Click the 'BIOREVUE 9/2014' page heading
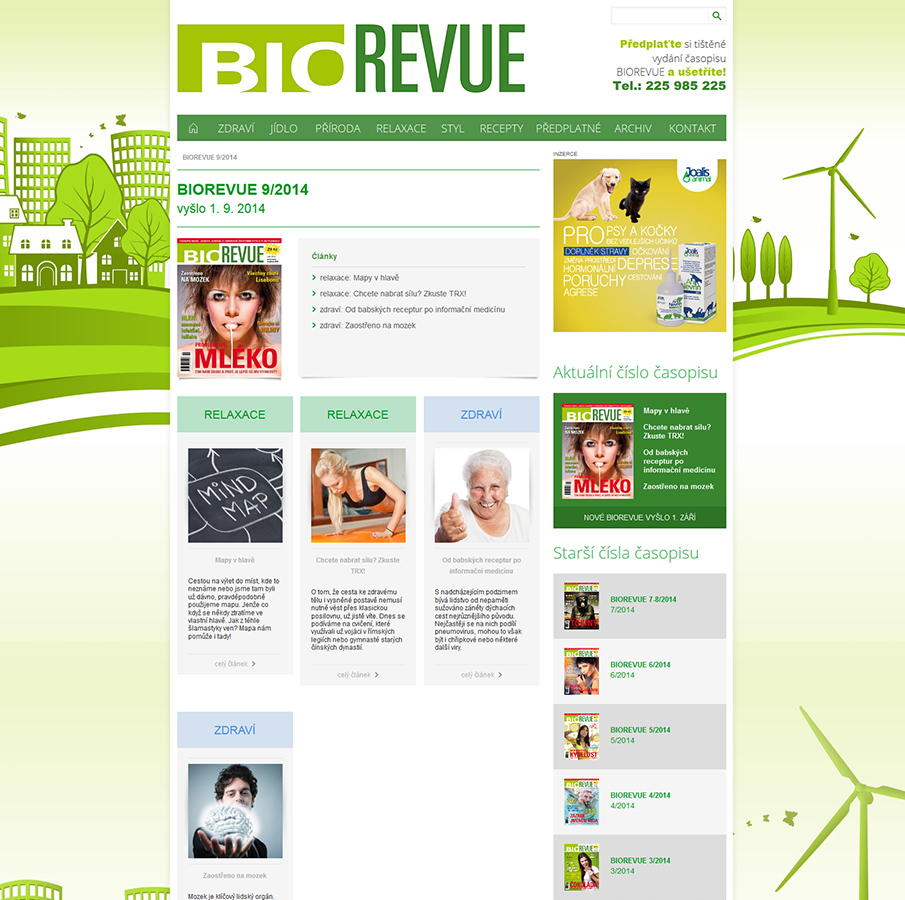The height and width of the screenshot is (900, 905). [242, 189]
